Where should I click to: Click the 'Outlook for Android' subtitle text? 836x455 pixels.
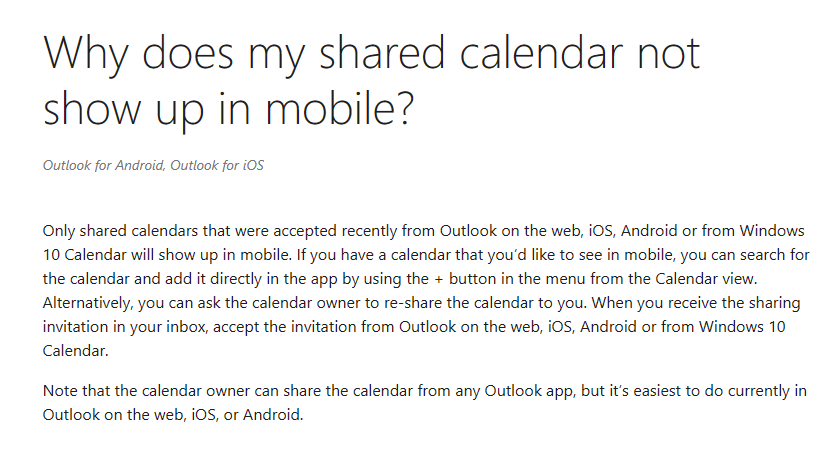pyautogui.click(x=103, y=165)
